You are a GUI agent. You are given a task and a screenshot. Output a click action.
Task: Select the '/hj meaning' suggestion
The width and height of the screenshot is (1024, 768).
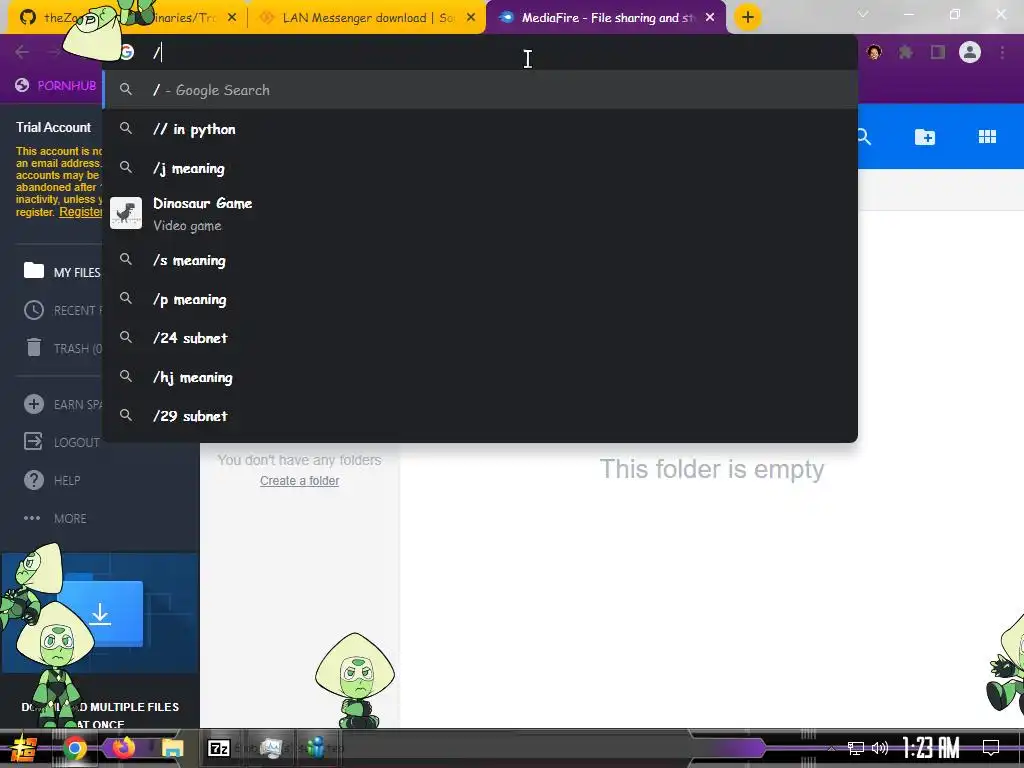pyautogui.click(x=480, y=377)
